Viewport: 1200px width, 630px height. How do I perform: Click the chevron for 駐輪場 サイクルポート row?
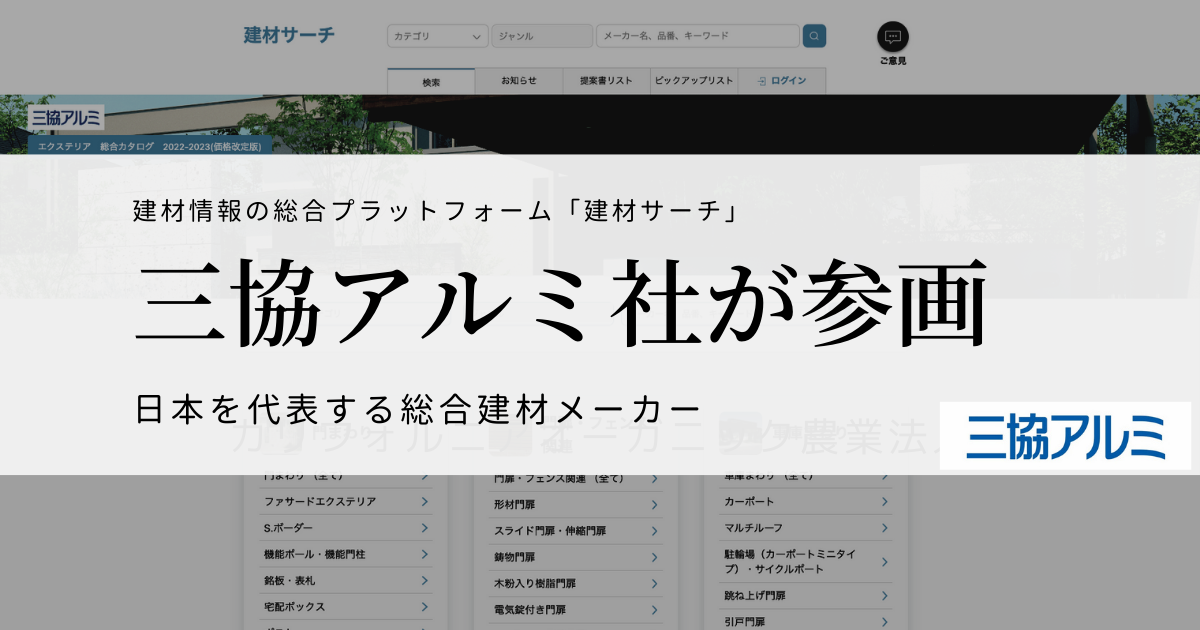tap(885, 561)
